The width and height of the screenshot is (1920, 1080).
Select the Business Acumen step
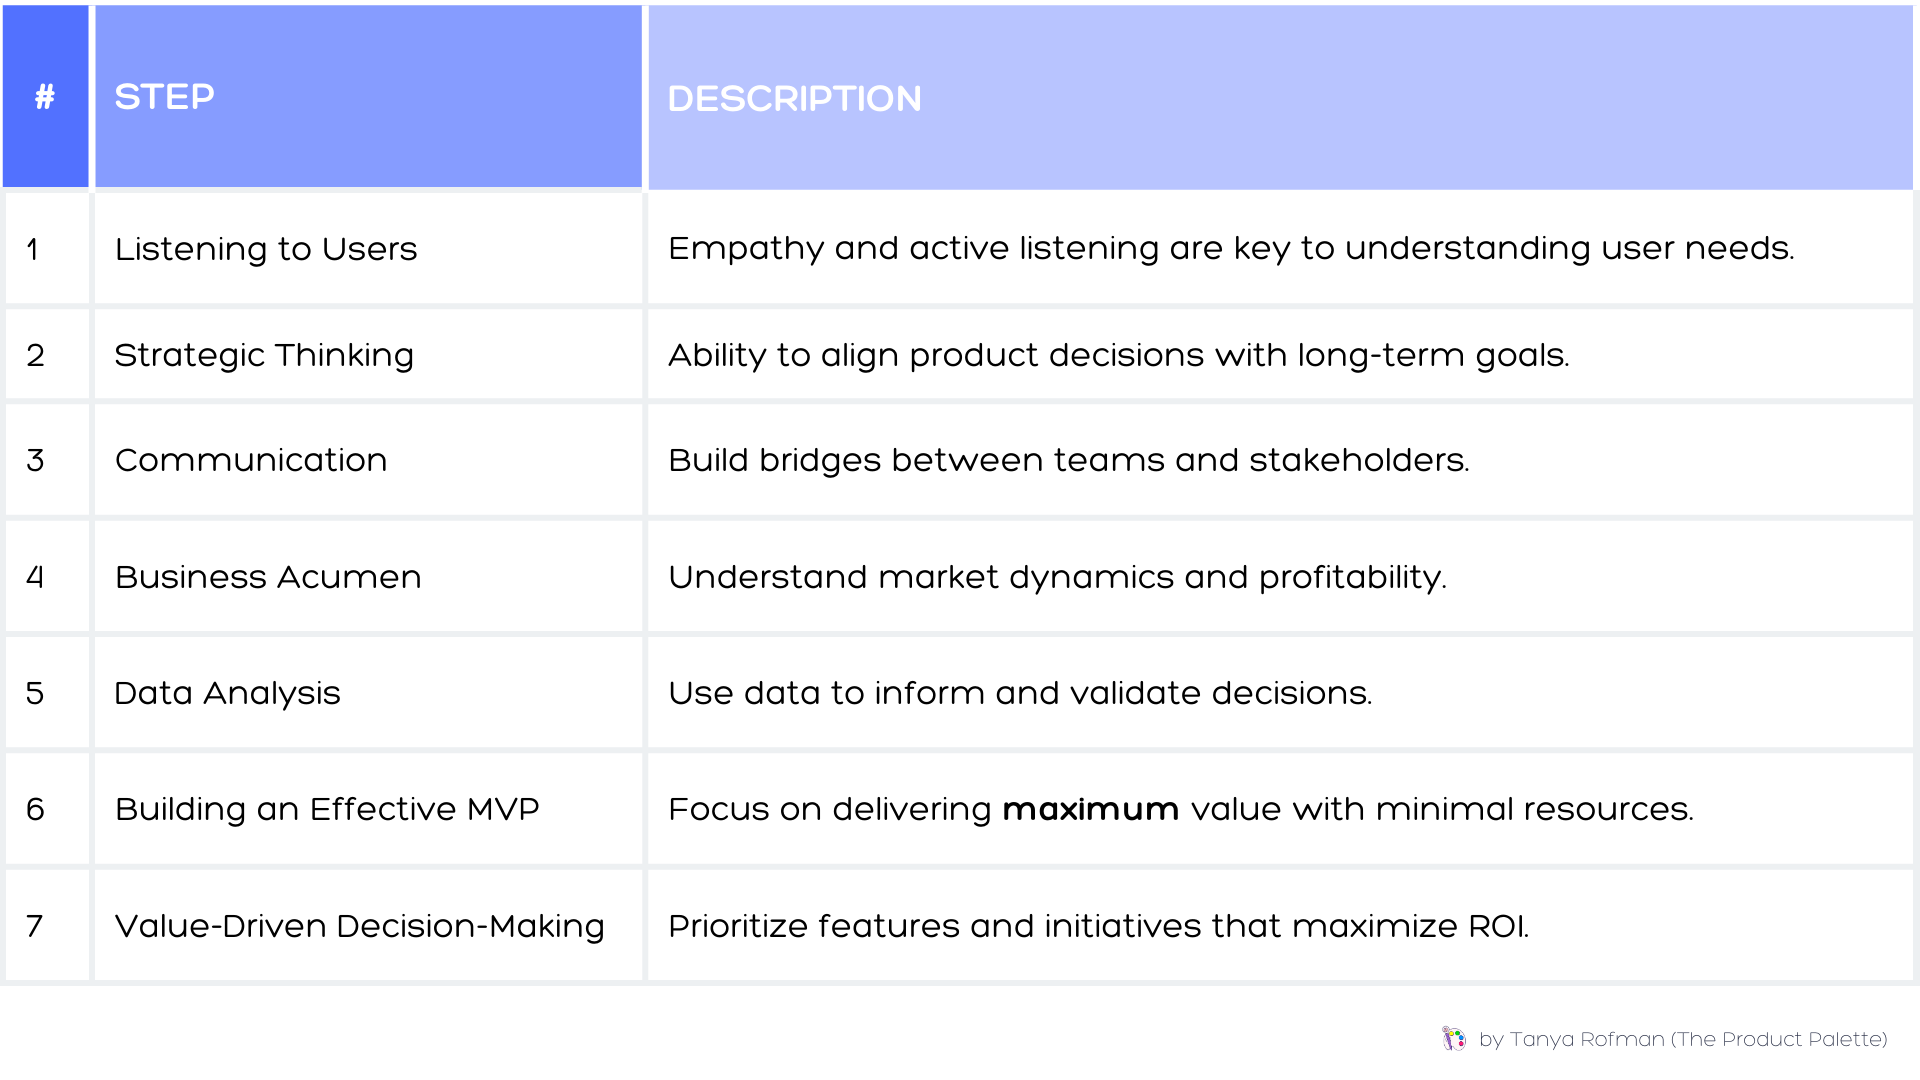(268, 577)
